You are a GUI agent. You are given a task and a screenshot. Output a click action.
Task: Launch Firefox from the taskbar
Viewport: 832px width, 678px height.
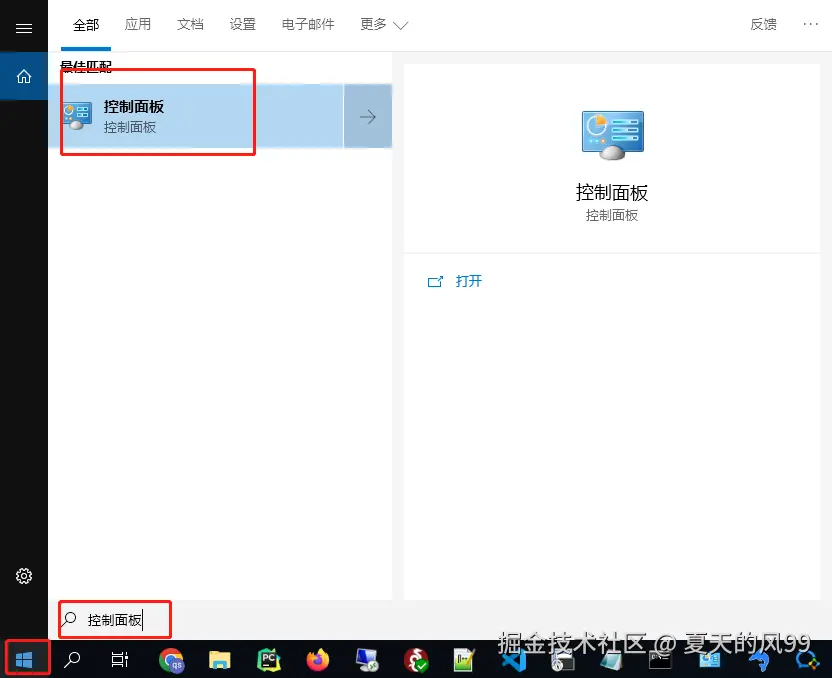[318, 660]
